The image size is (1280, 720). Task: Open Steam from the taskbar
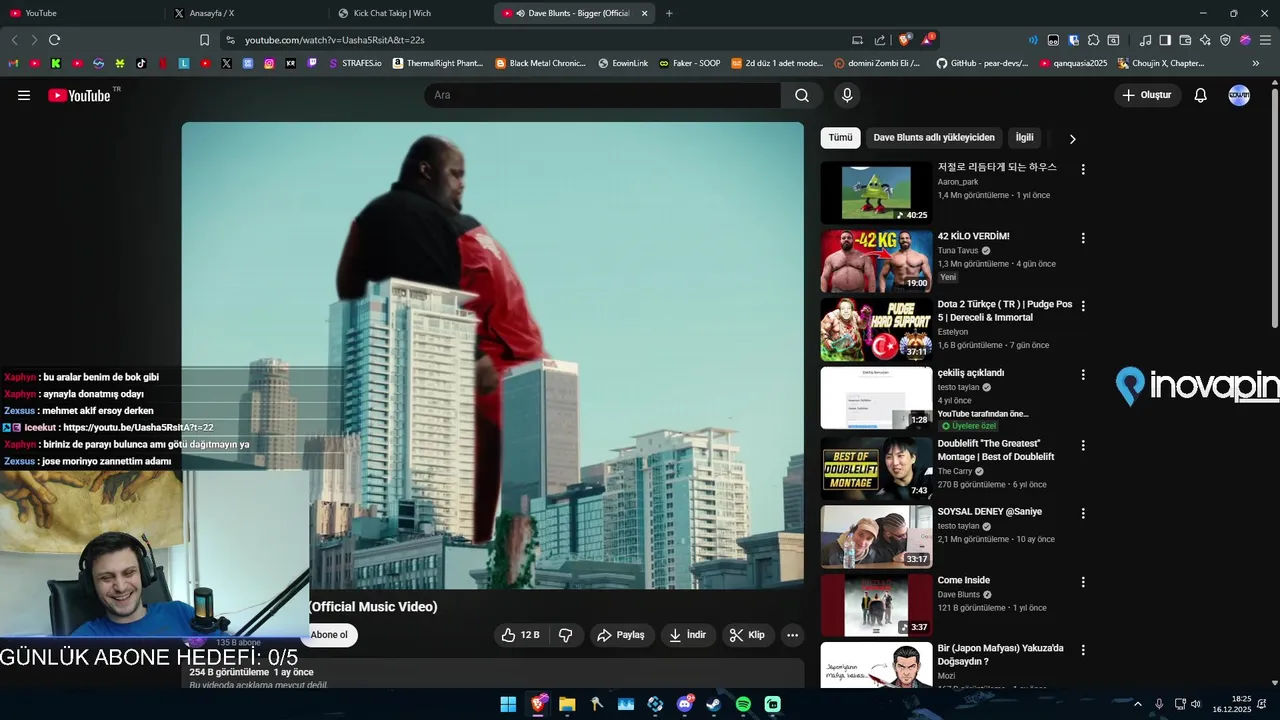[x=714, y=704]
